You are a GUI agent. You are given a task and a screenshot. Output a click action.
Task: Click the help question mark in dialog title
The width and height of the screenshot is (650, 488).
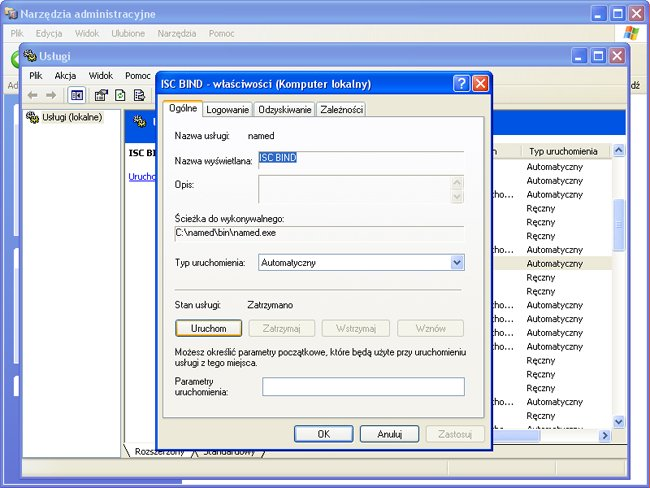(x=461, y=84)
